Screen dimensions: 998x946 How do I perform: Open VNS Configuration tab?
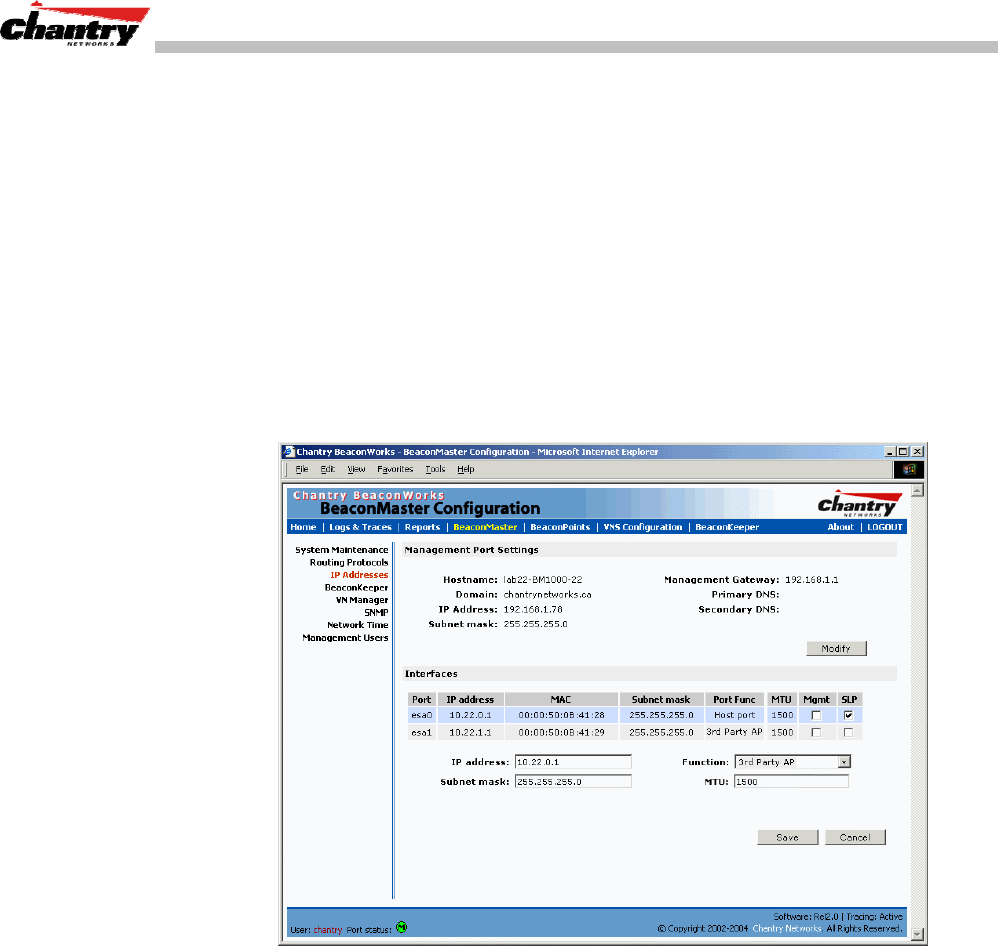tap(642, 527)
